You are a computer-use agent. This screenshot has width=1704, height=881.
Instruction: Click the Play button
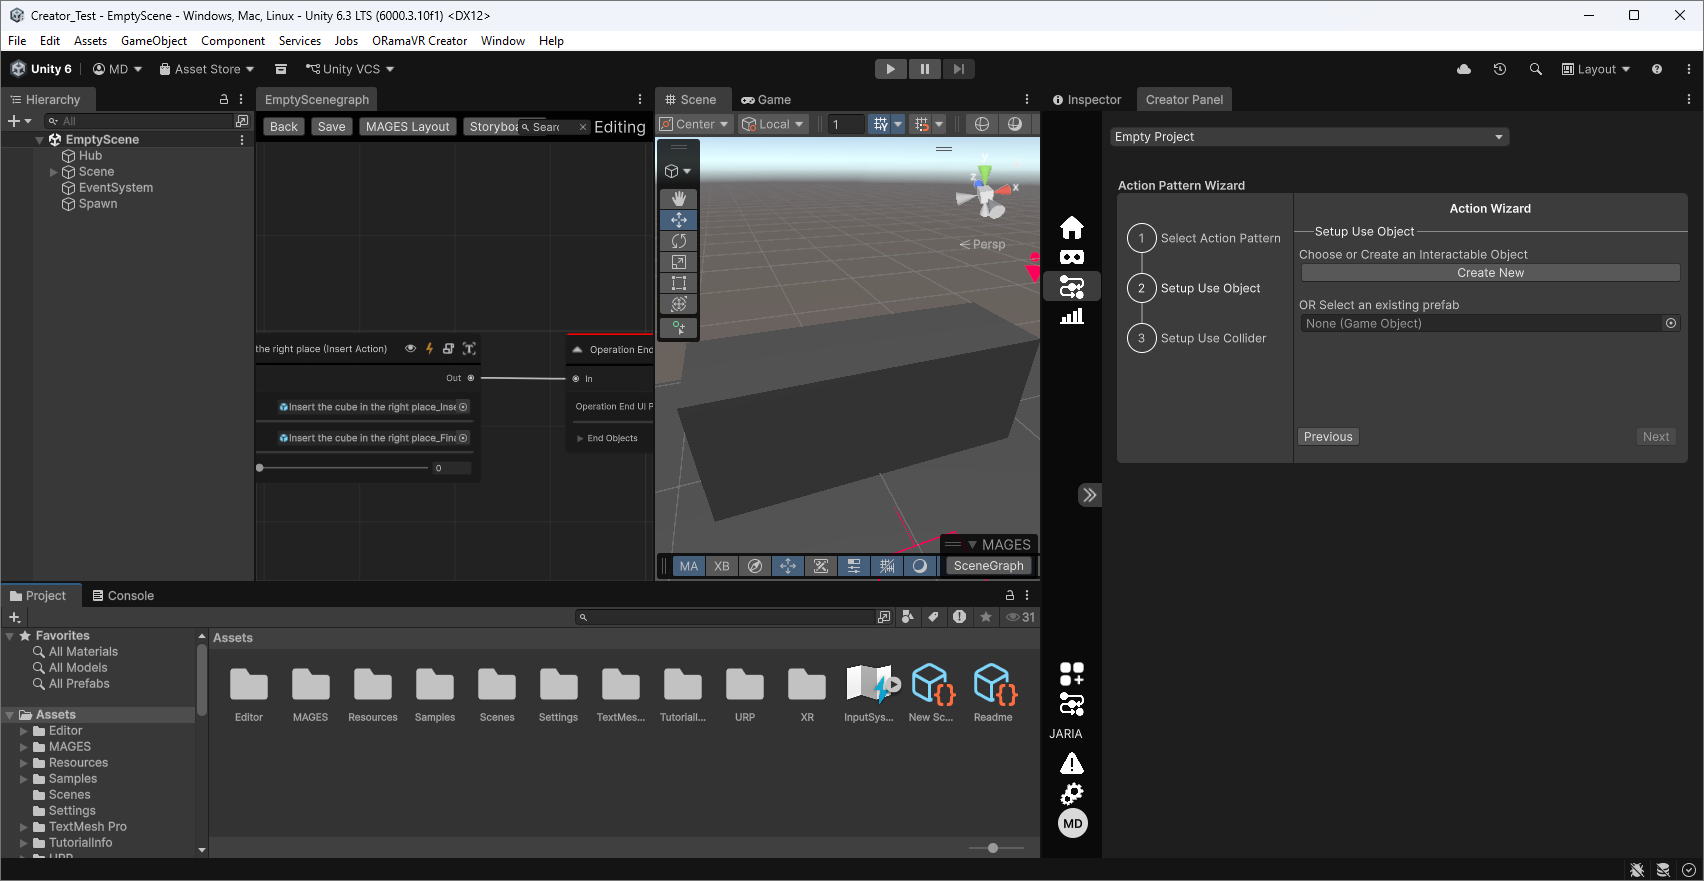(890, 69)
